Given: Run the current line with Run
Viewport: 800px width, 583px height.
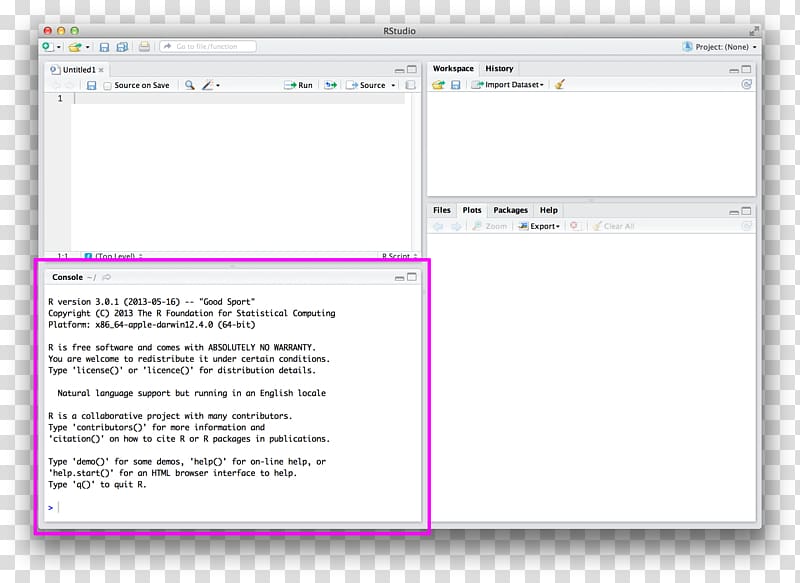Looking at the screenshot, I should [x=298, y=85].
